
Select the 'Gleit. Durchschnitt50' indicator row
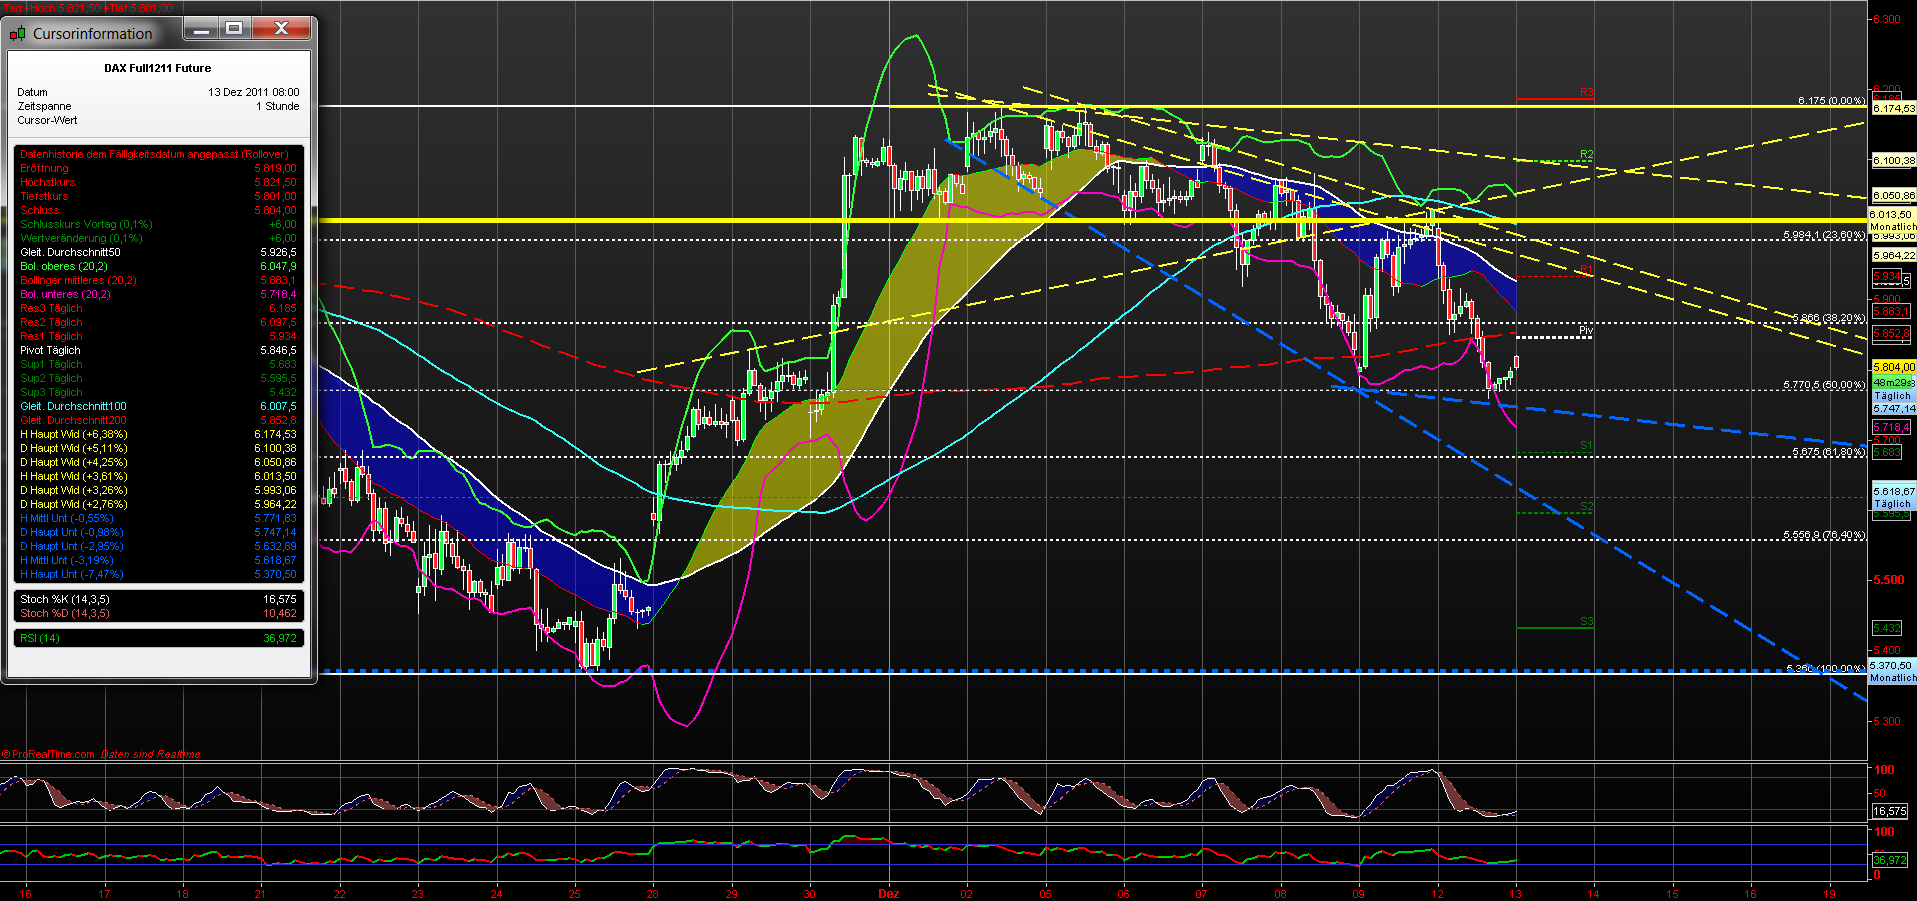(70, 252)
